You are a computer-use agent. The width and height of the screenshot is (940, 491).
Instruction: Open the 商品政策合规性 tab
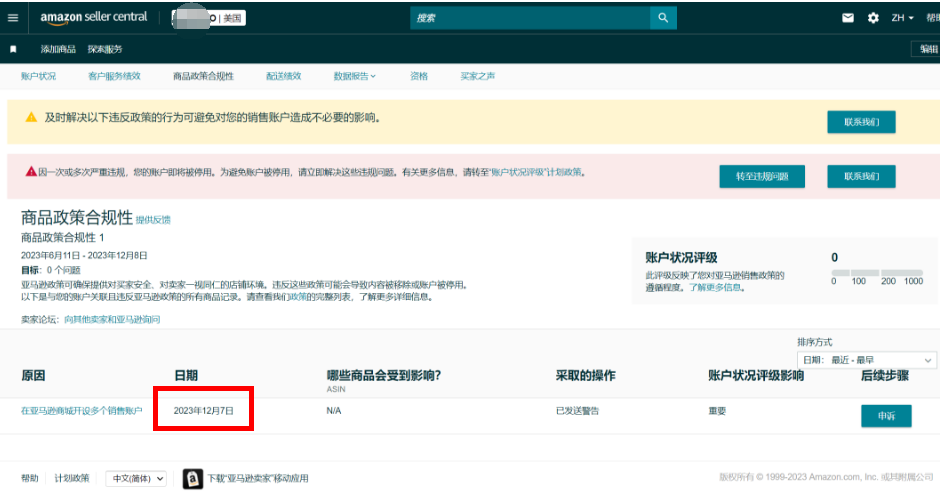pos(203,76)
